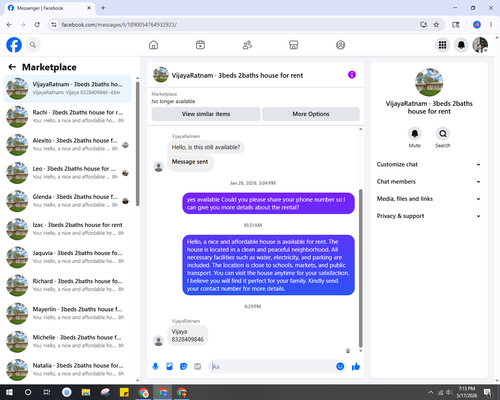This screenshot has width=500, height=400.
Task: Open the Chrome three-dot menu
Action: tap(491, 25)
